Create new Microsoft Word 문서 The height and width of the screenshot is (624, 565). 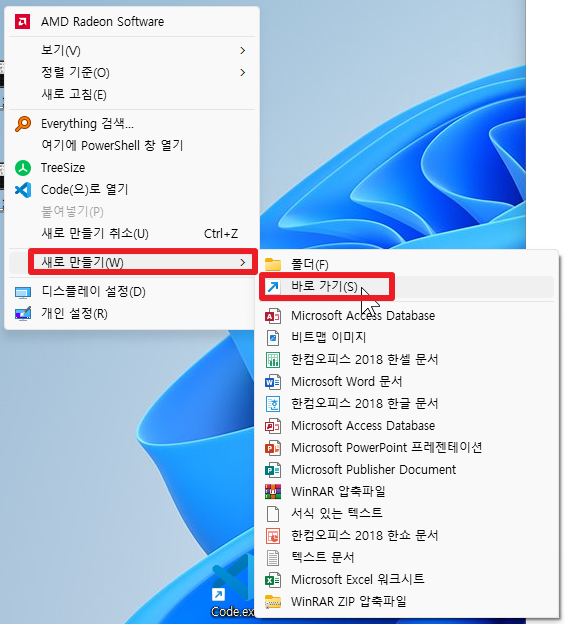click(406, 382)
